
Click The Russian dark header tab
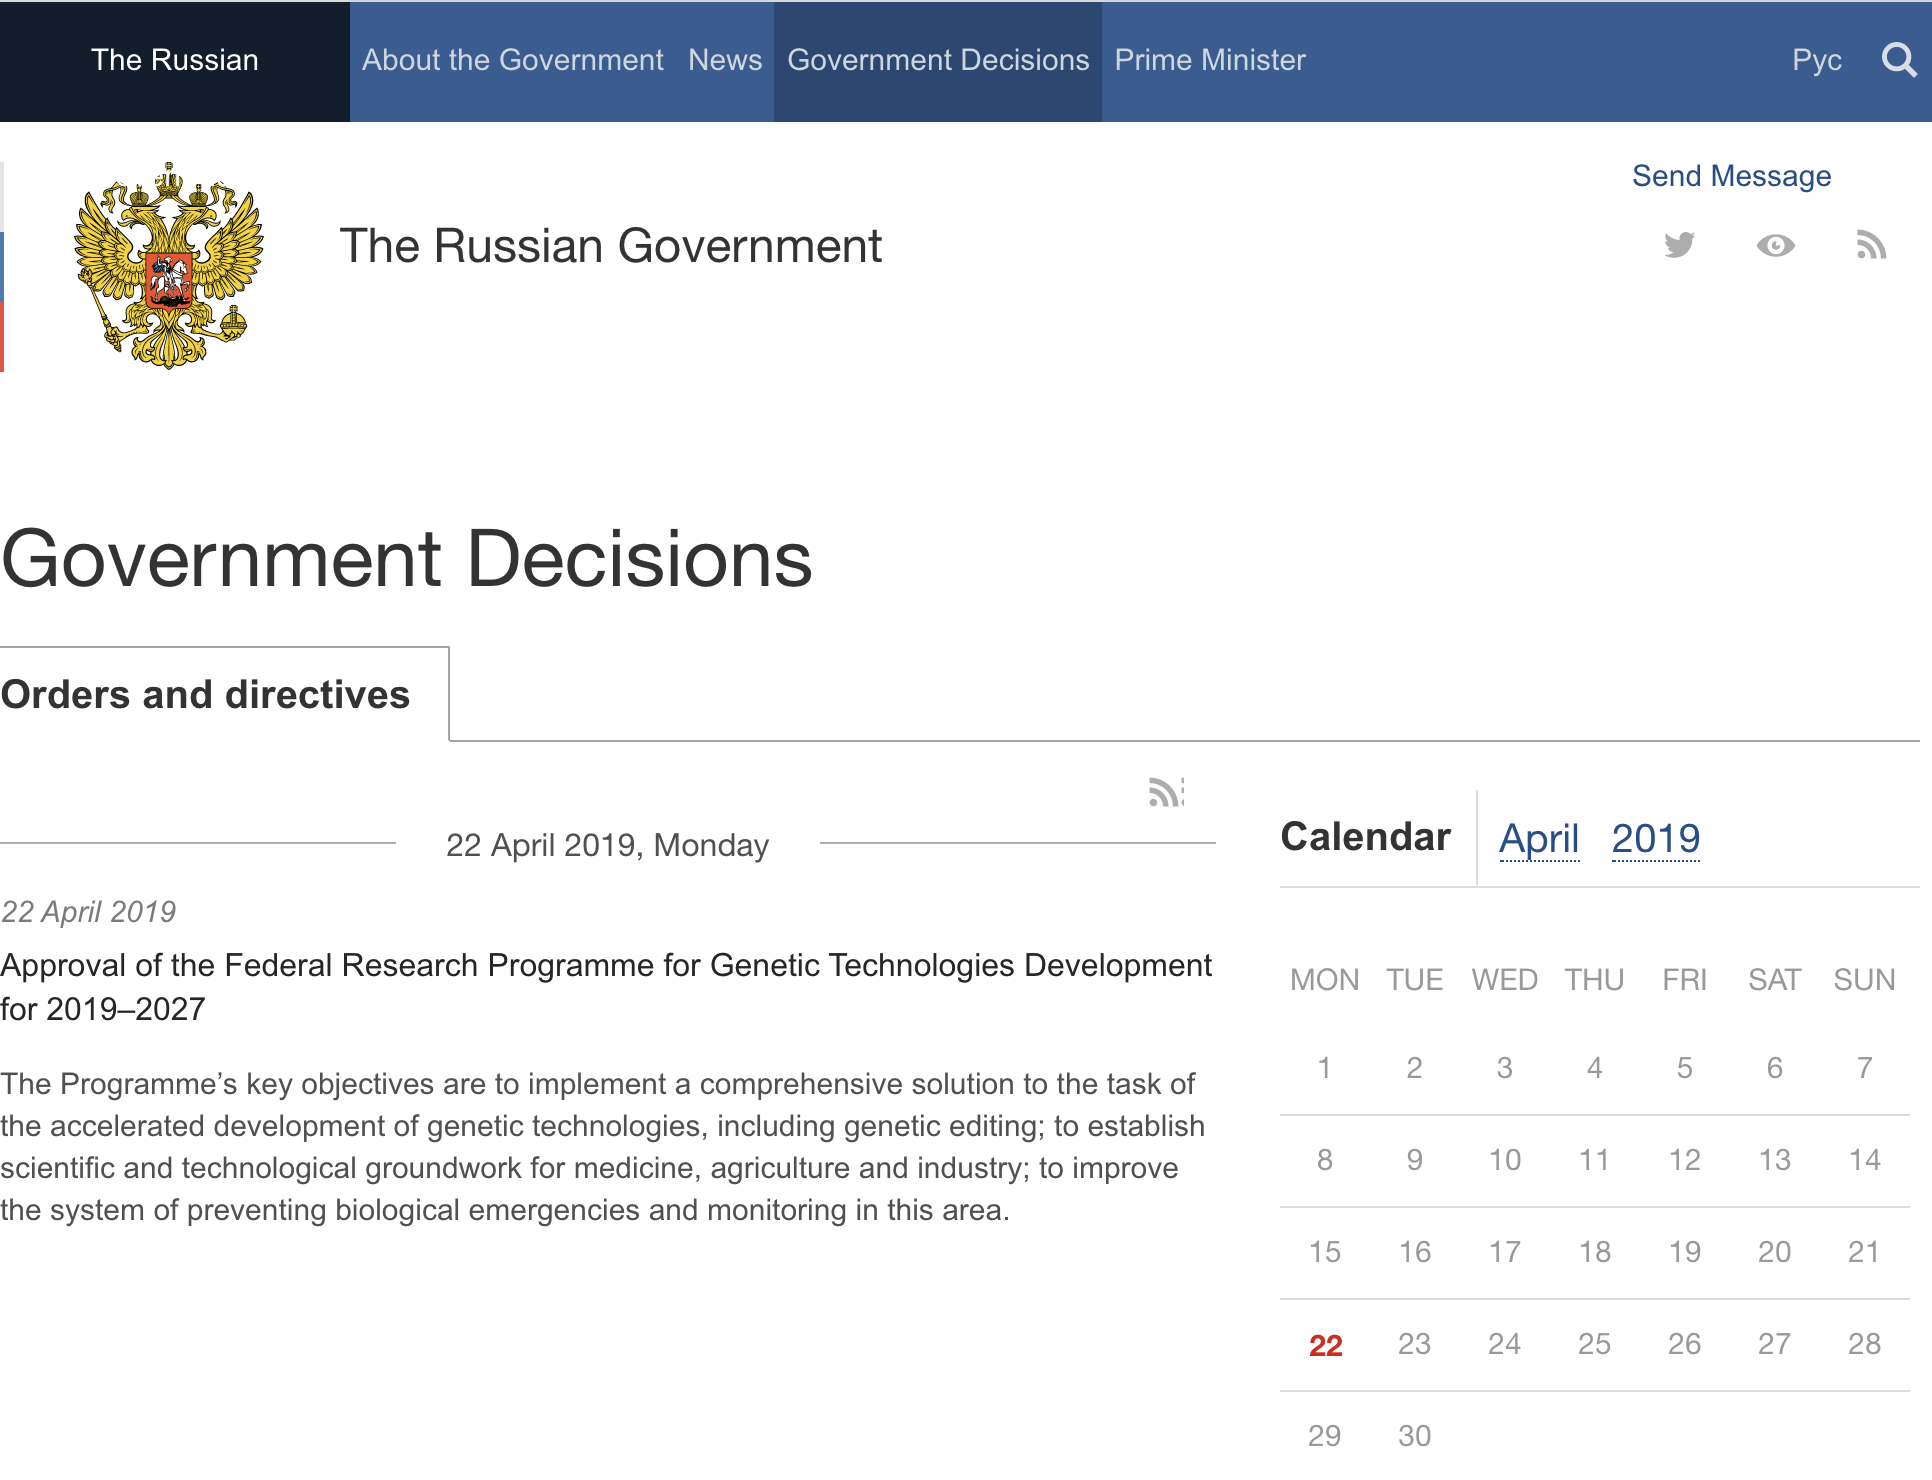(175, 60)
